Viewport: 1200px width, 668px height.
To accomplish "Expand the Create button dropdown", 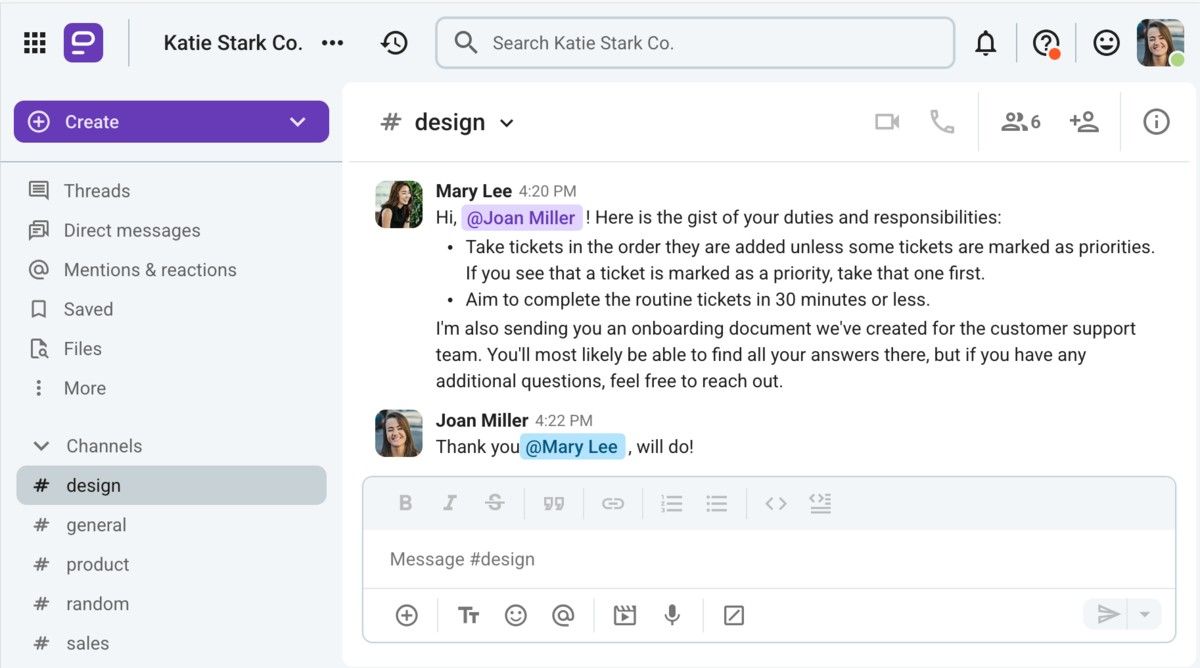I will coord(297,122).
